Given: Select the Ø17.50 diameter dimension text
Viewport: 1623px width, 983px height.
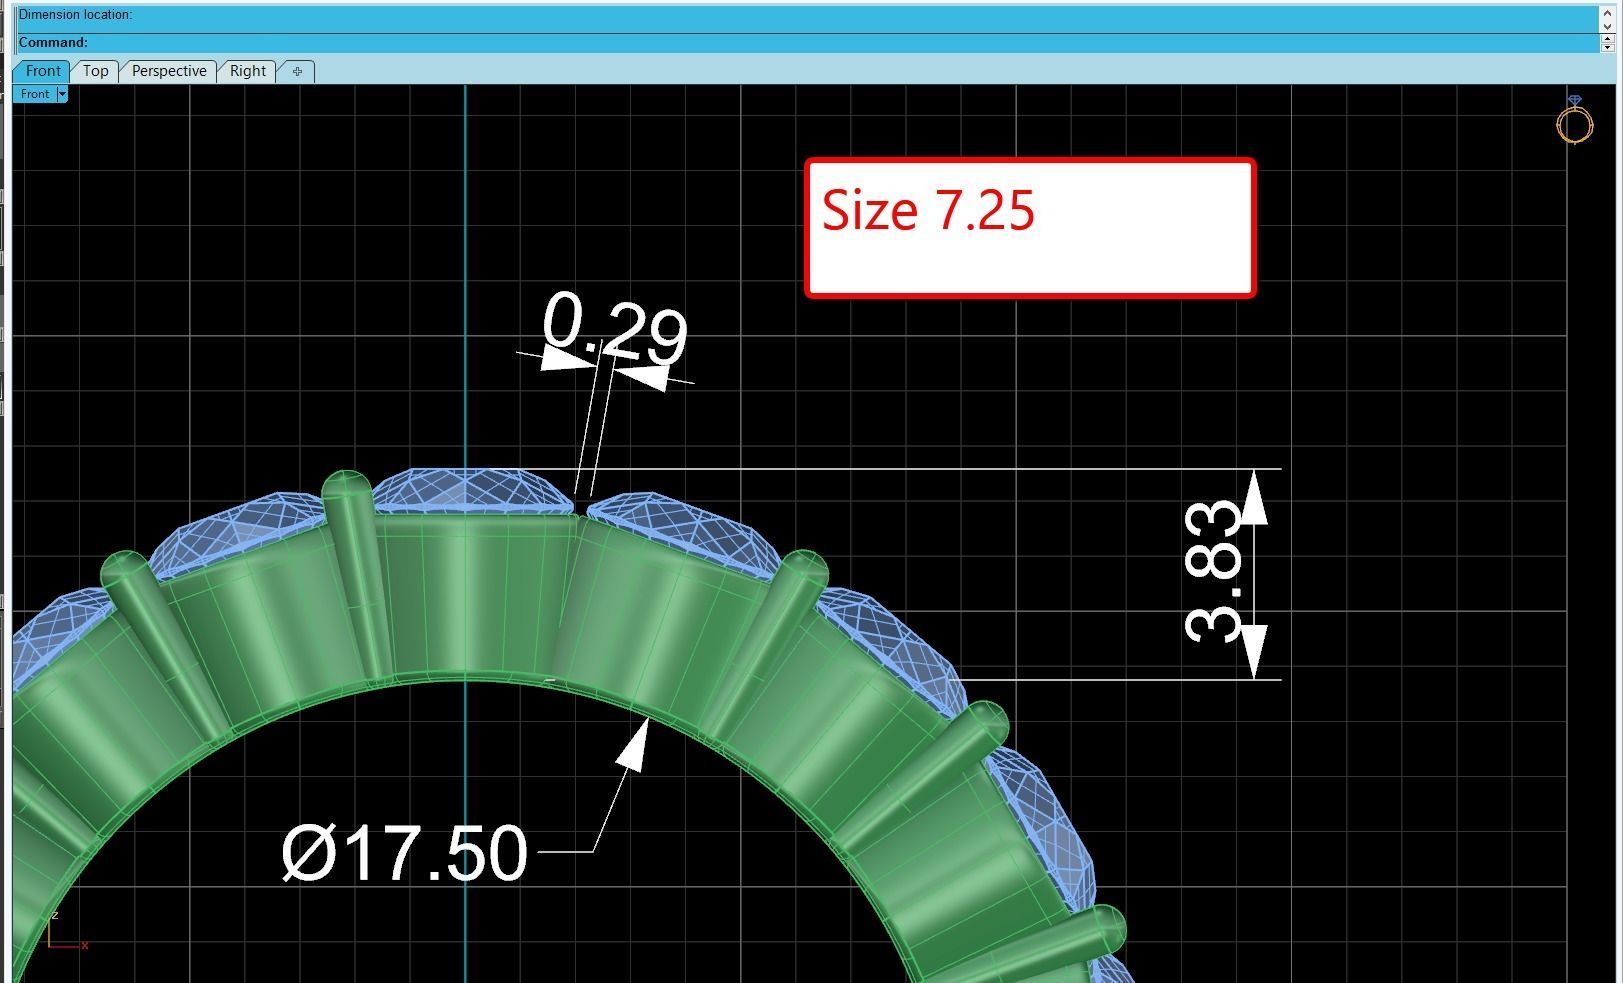Looking at the screenshot, I should coord(404,853).
